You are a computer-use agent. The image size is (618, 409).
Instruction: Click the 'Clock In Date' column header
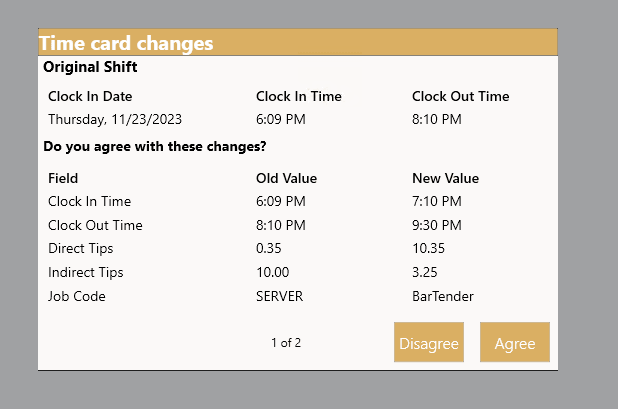click(x=90, y=97)
